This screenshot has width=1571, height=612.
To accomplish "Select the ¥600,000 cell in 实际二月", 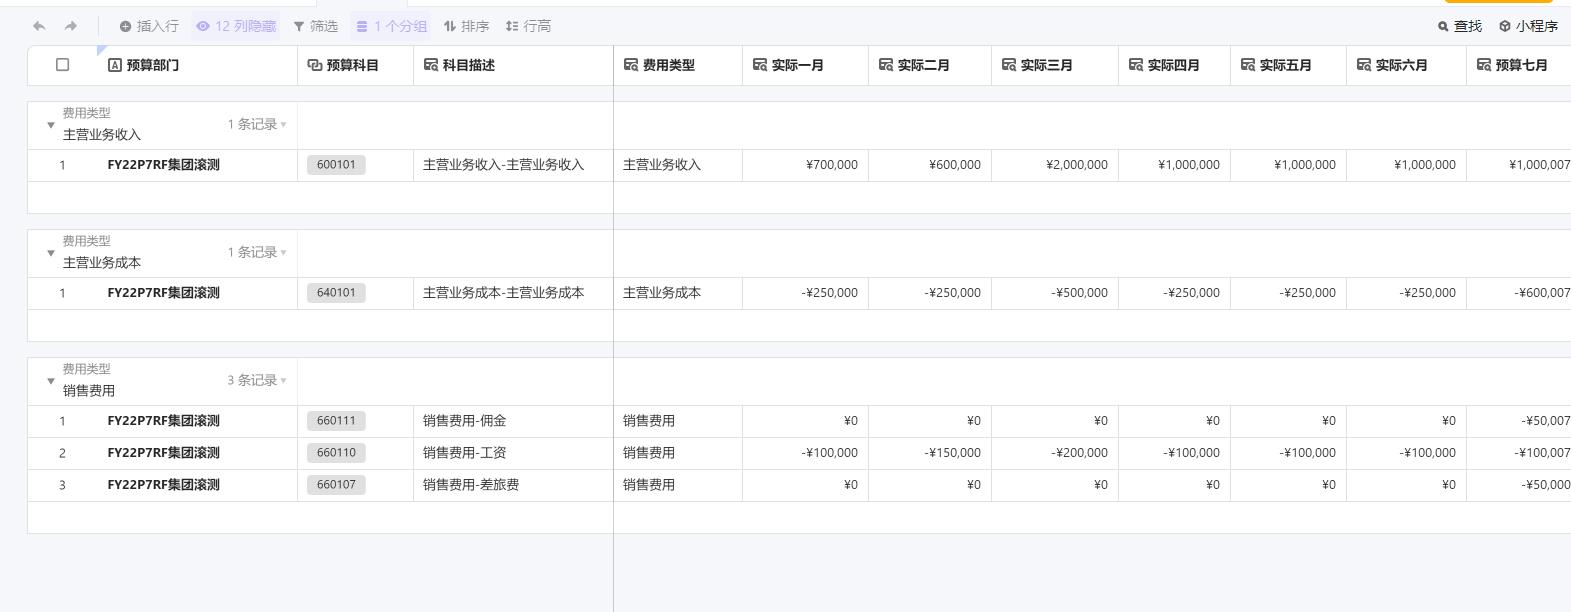I will point(930,165).
